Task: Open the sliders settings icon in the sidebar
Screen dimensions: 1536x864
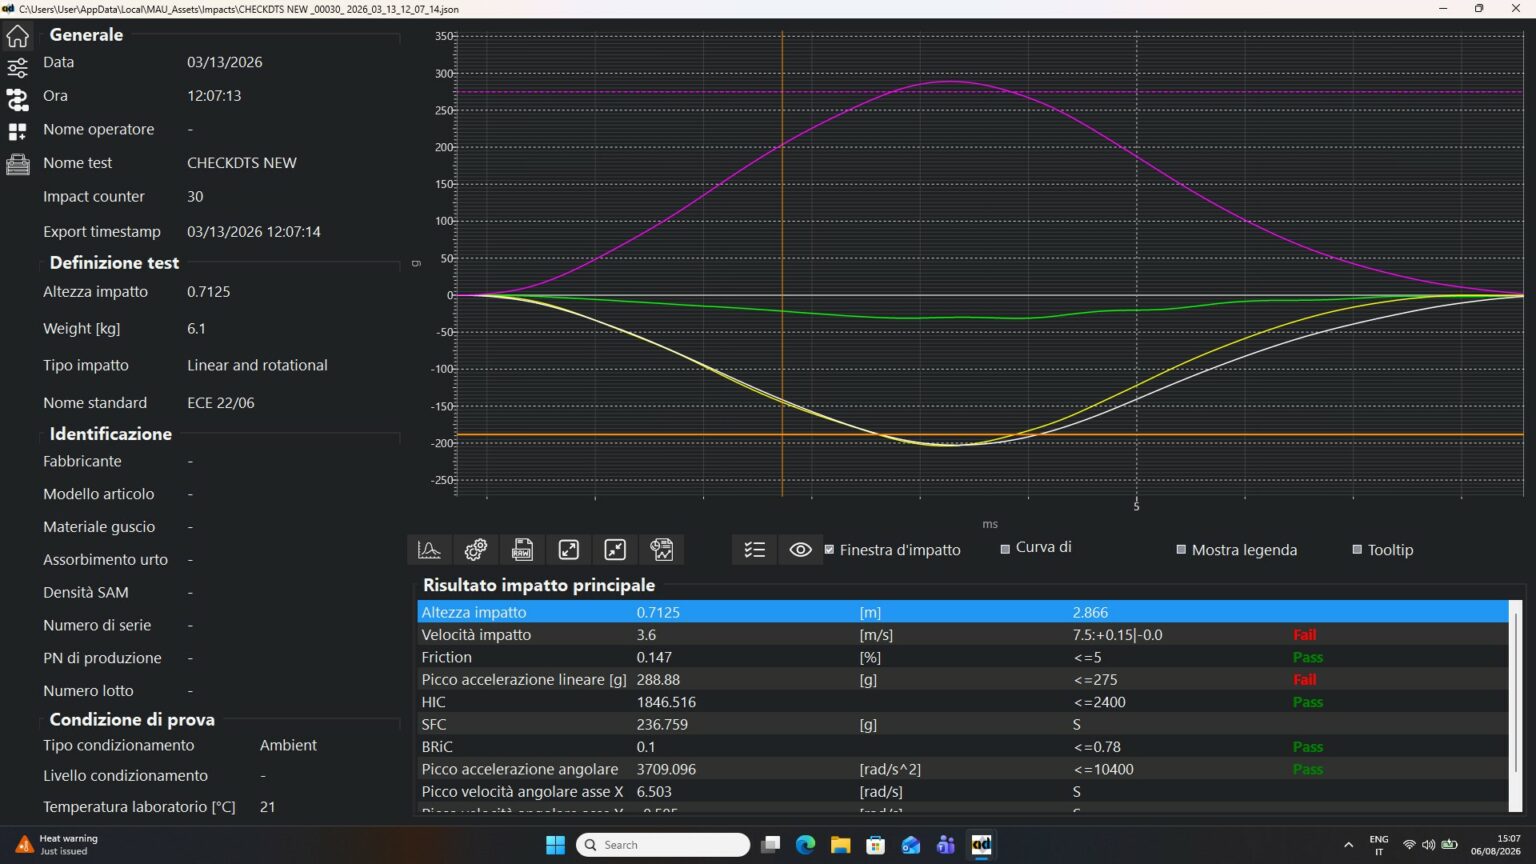Action: (x=17, y=68)
